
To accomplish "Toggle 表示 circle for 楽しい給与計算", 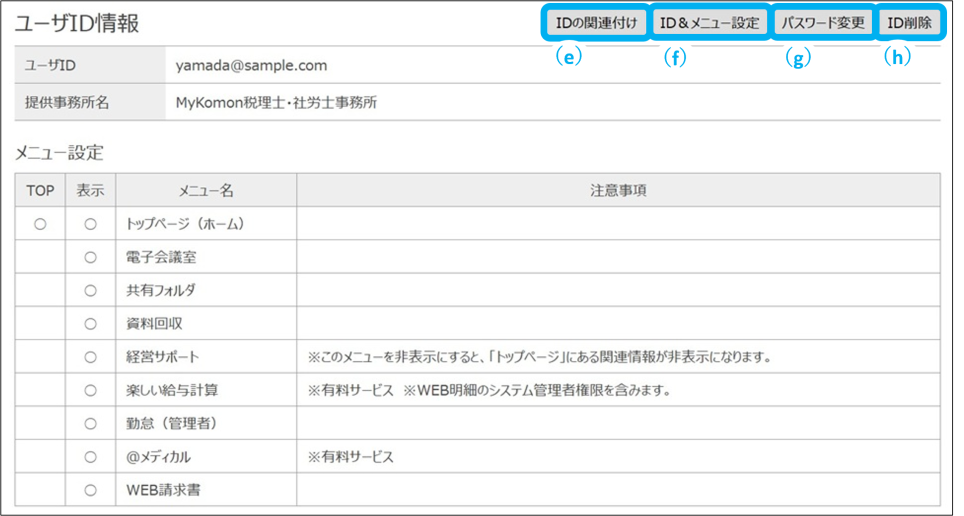I will [90, 390].
